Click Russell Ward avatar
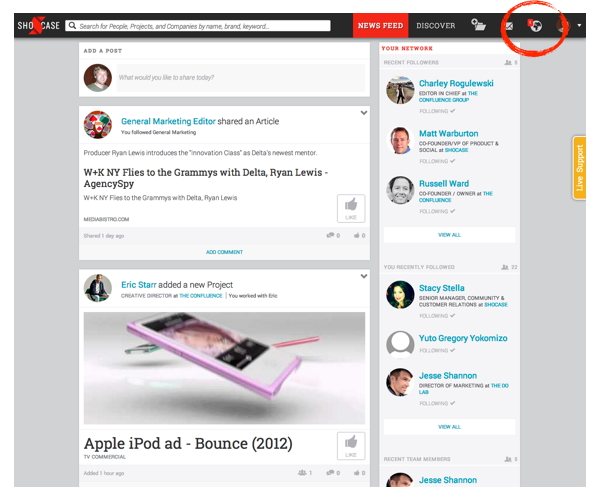The image size is (600, 500). point(400,190)
